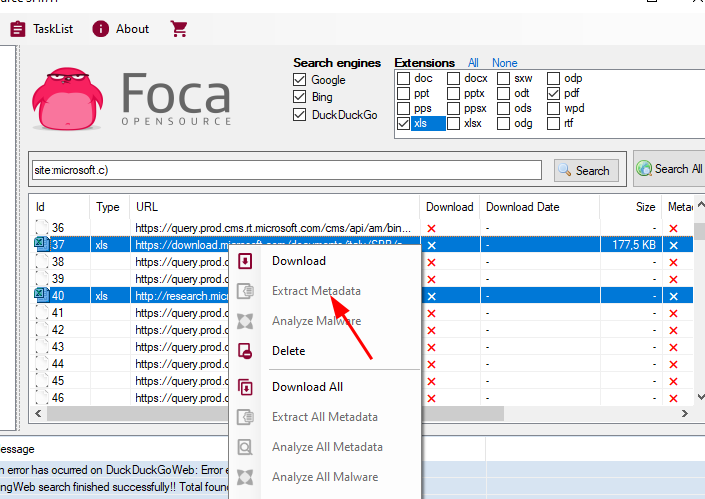705x499 pixels.
Task: Click the Search button
Action: coord(586,170)
